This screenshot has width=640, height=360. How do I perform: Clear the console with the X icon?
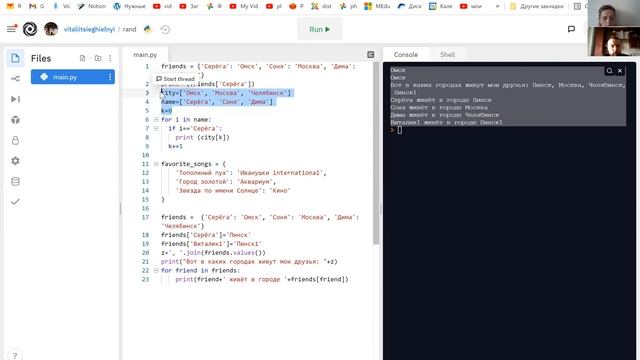coord(620,71)
